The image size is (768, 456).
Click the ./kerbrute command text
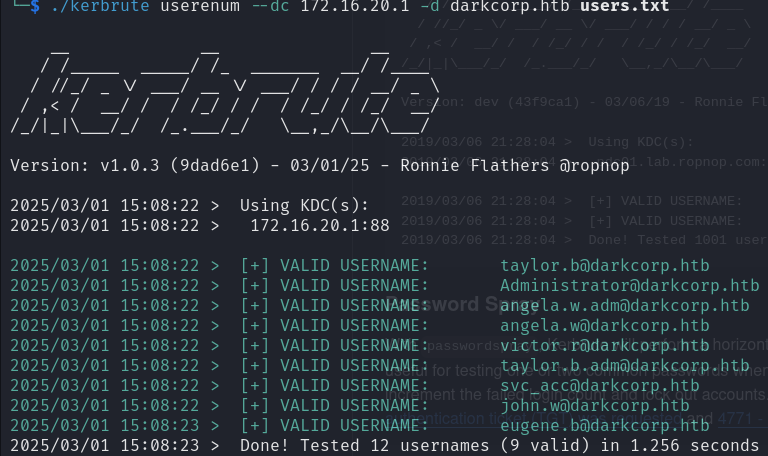(100, 6)
